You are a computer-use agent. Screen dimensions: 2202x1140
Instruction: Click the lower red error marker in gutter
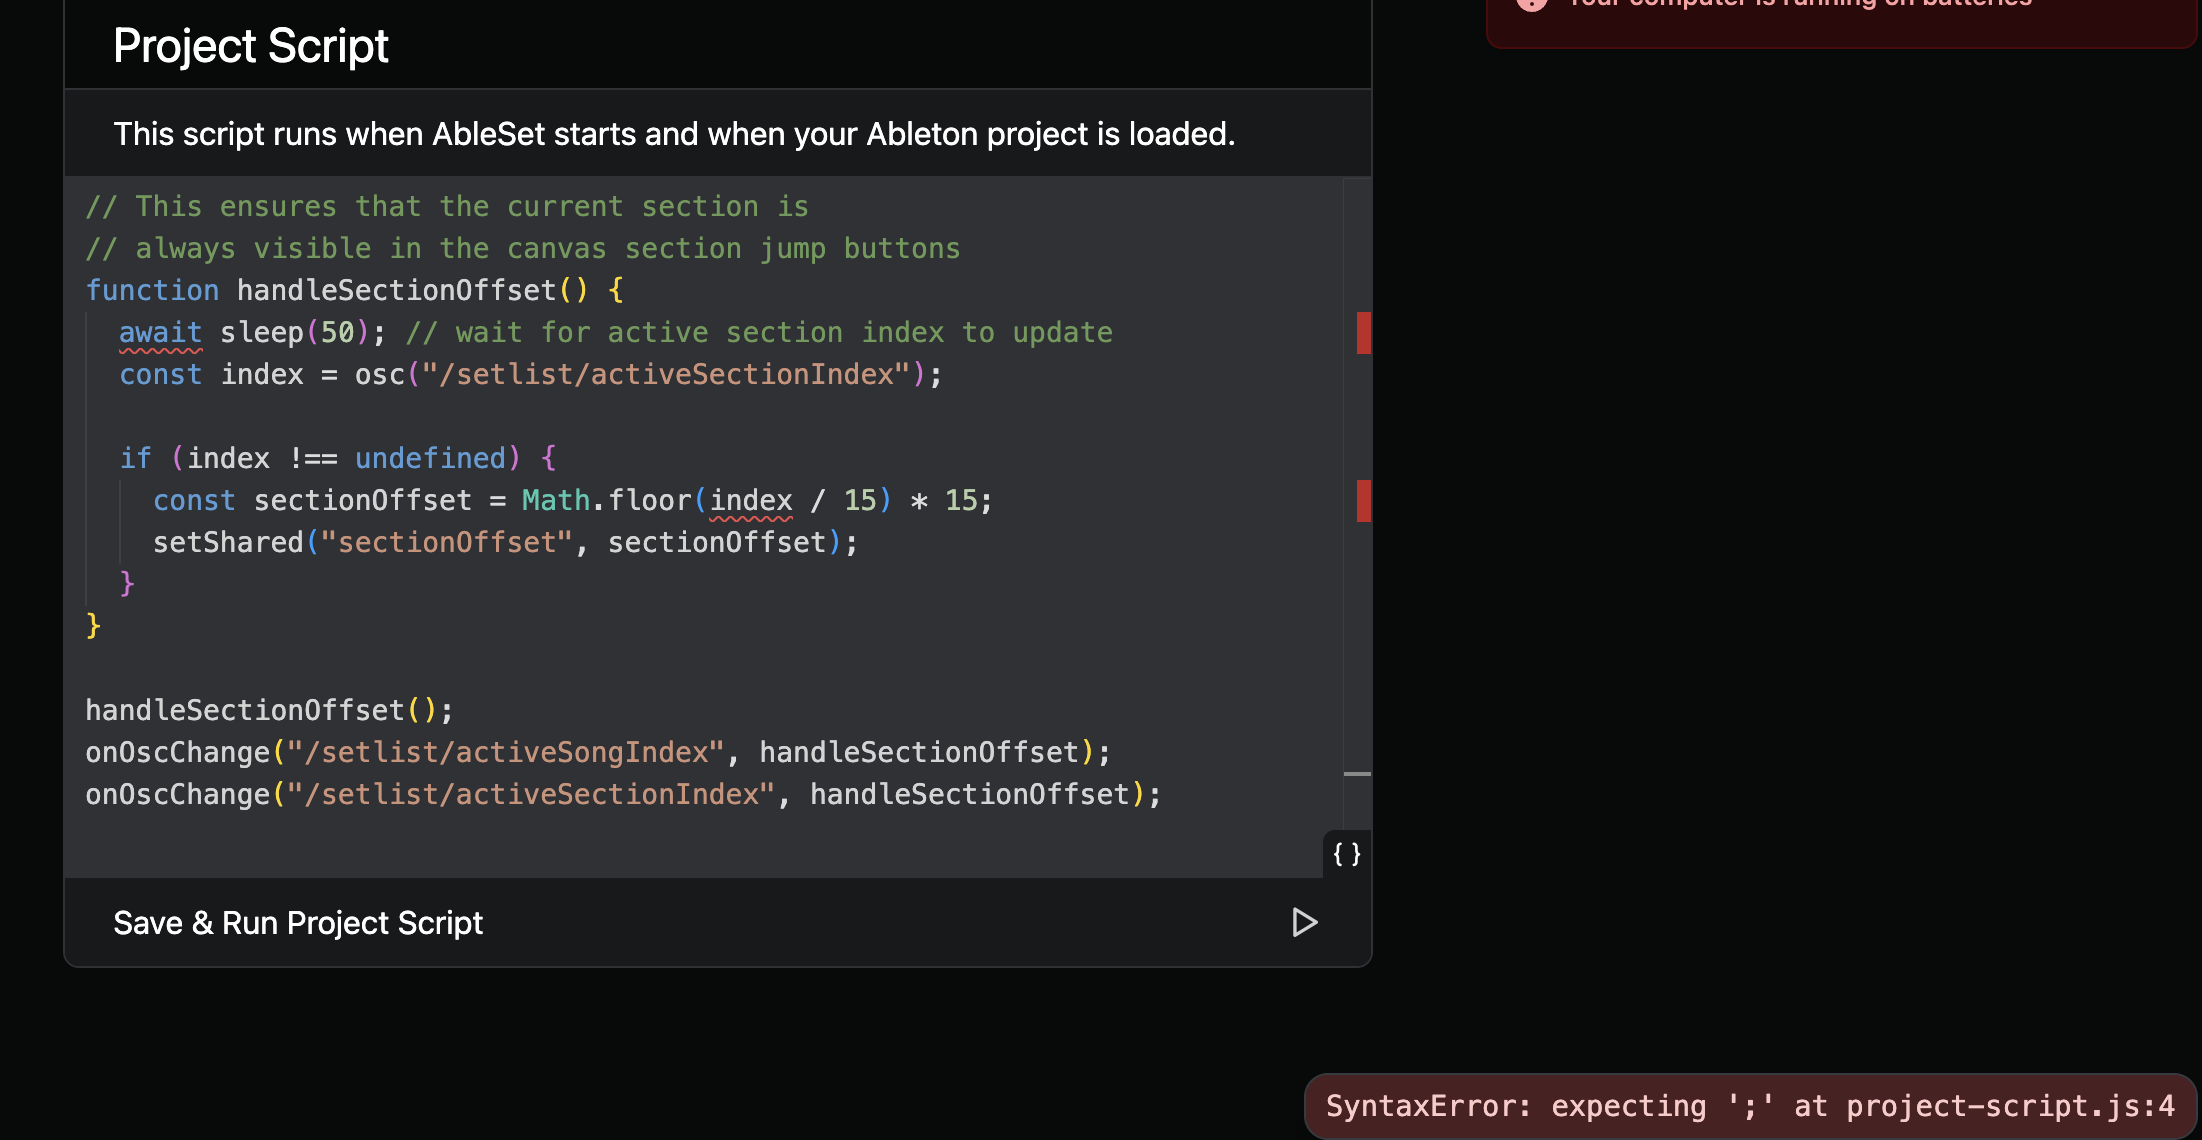[1363, 501]
